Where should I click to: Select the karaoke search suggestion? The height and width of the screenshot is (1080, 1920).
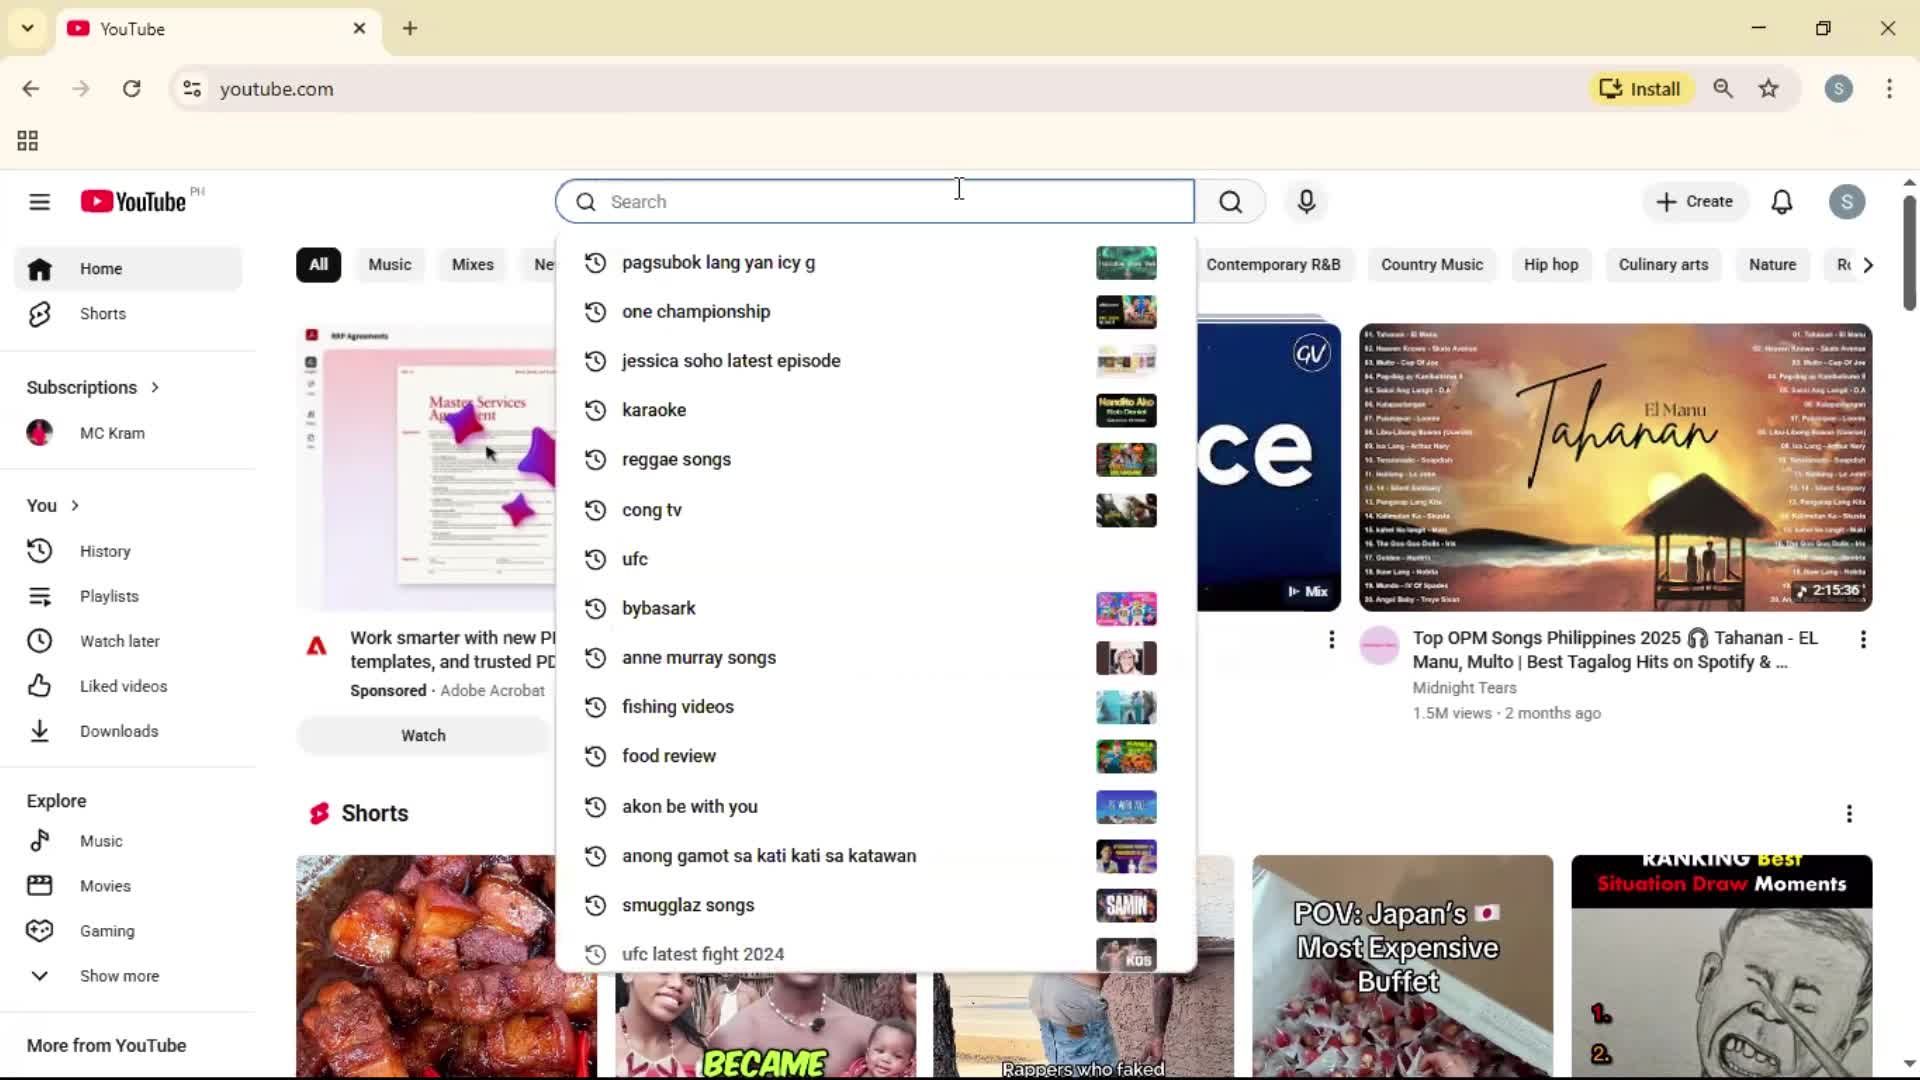pos(654,410)
